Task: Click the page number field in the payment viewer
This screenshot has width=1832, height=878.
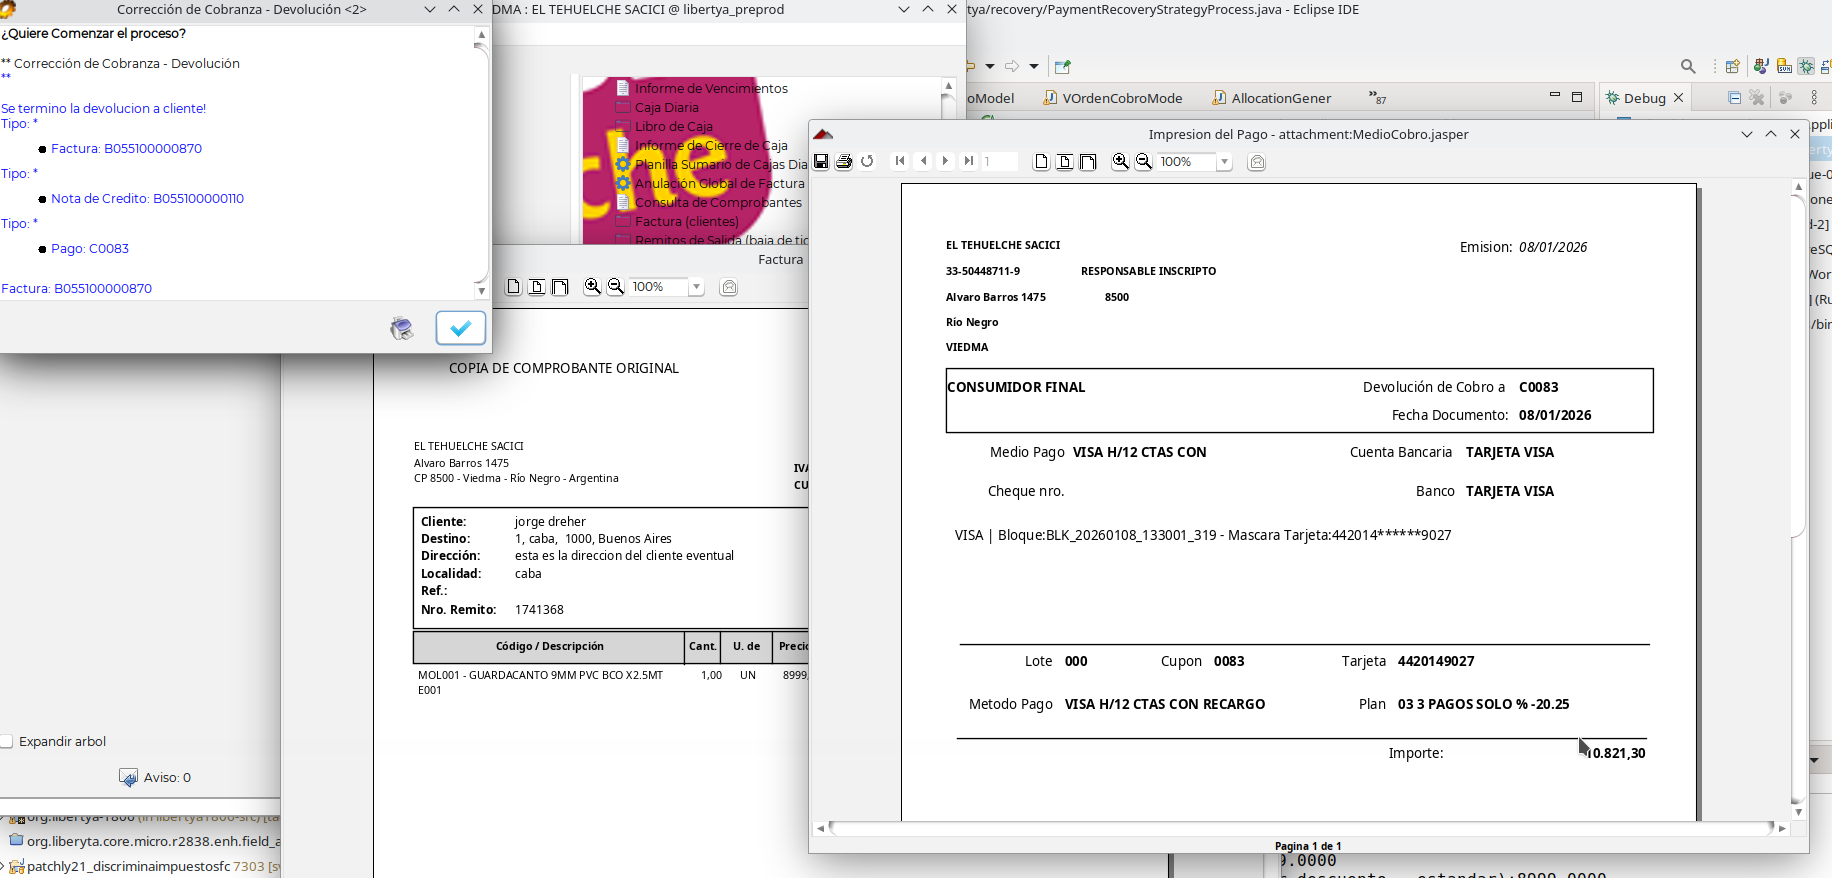Action: (x=998, y=162)
